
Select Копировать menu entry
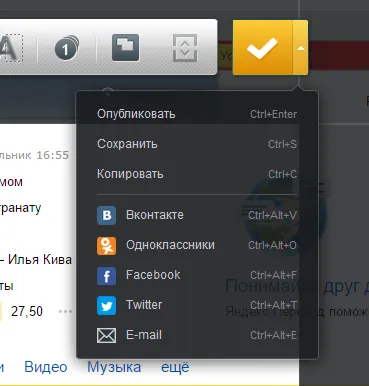[197, 174]
